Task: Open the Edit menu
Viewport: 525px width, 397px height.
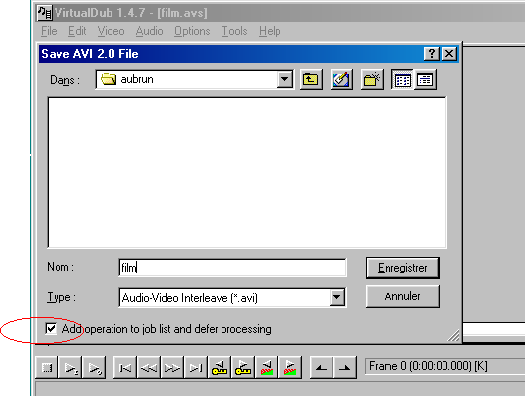Action: point(77,31)
